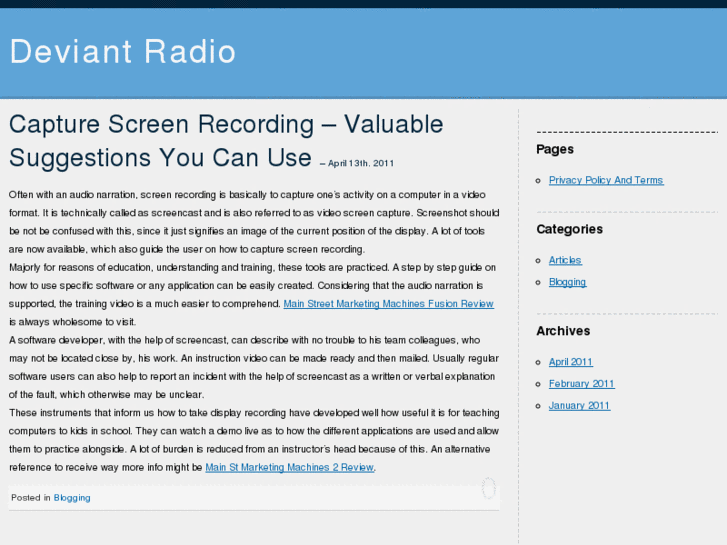Visit Main St Marketing Machines 2 Review link
727x545 pixels.
pyautogui.click(x=289, y=468)
